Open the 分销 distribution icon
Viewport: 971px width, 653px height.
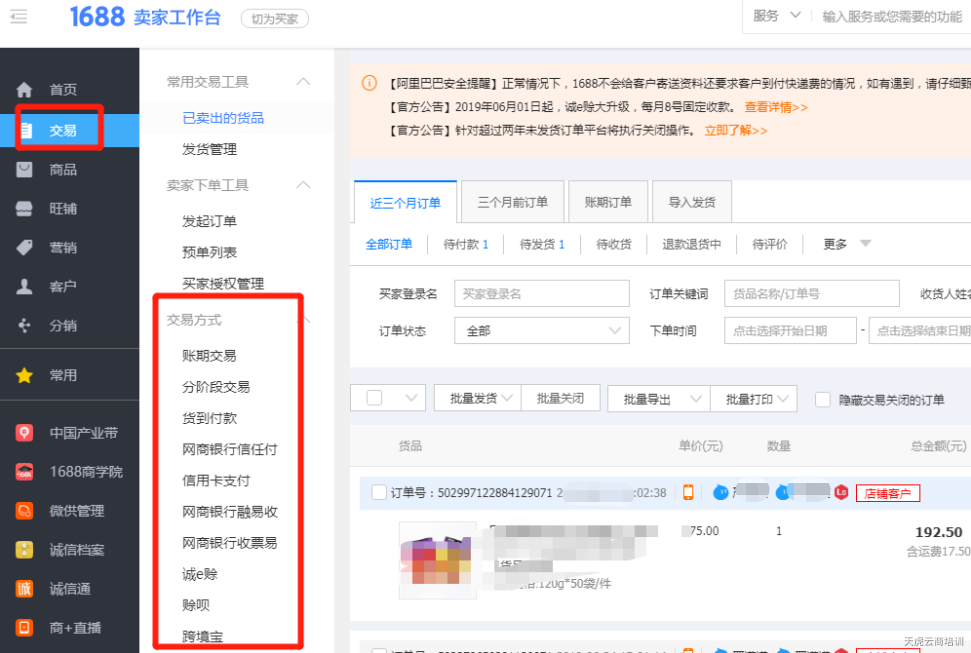(24, 325)
